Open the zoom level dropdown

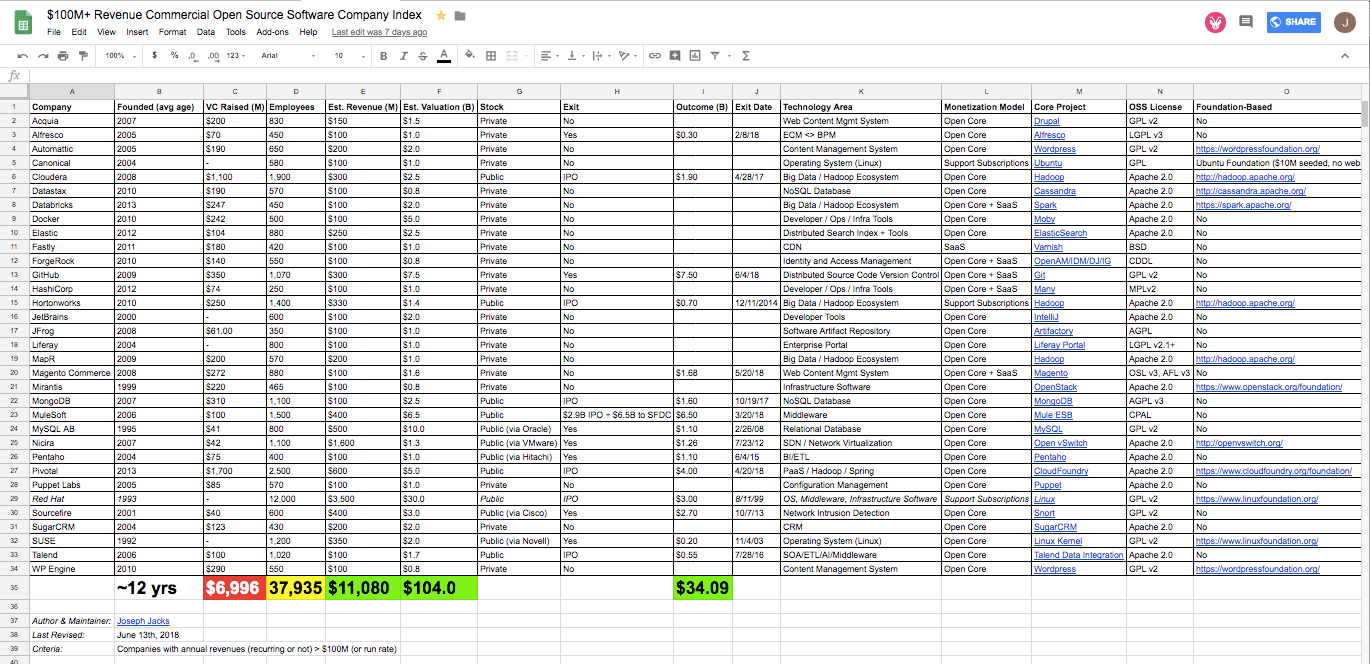coord(120,56)
